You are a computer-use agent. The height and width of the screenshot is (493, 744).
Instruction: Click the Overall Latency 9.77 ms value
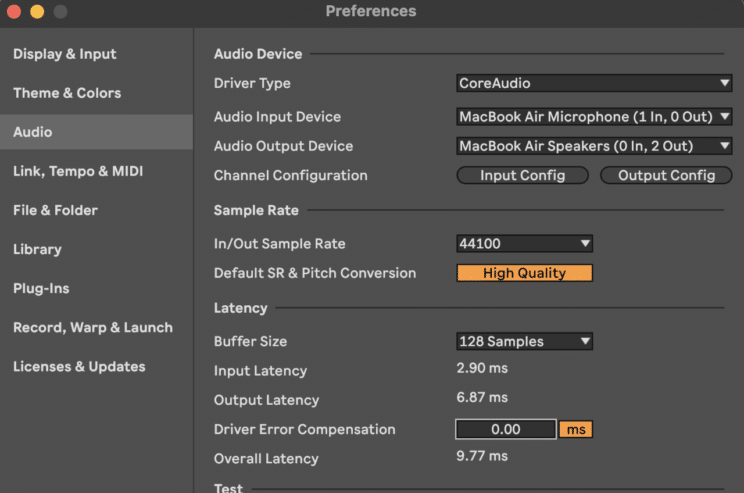click(482, 456)
